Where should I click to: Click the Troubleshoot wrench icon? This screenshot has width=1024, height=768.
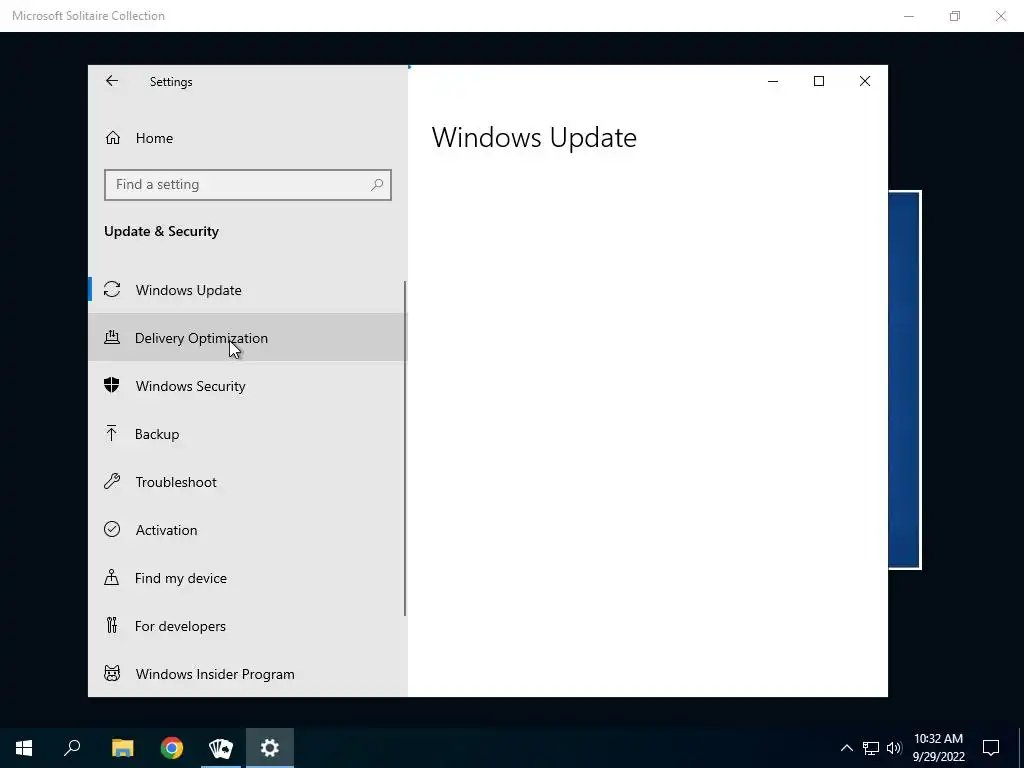[x=112, y=481]
